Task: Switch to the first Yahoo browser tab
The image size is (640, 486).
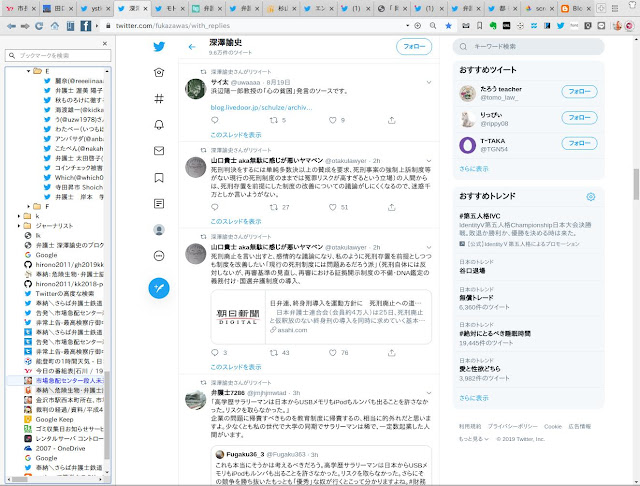Action: point(21,8)
